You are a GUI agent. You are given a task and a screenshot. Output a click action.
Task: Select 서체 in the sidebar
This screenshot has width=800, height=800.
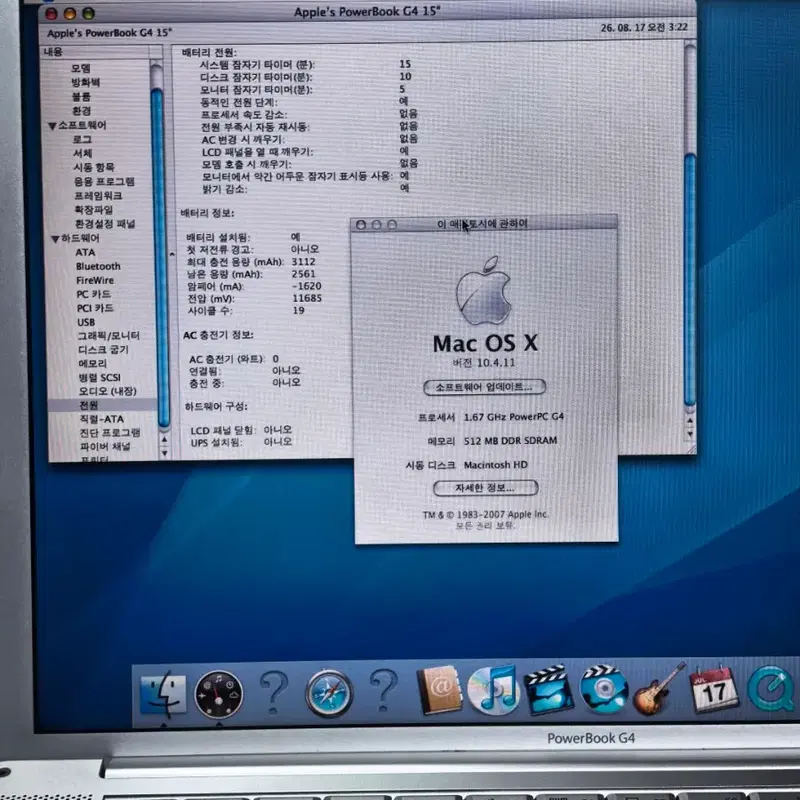(83, 153)
